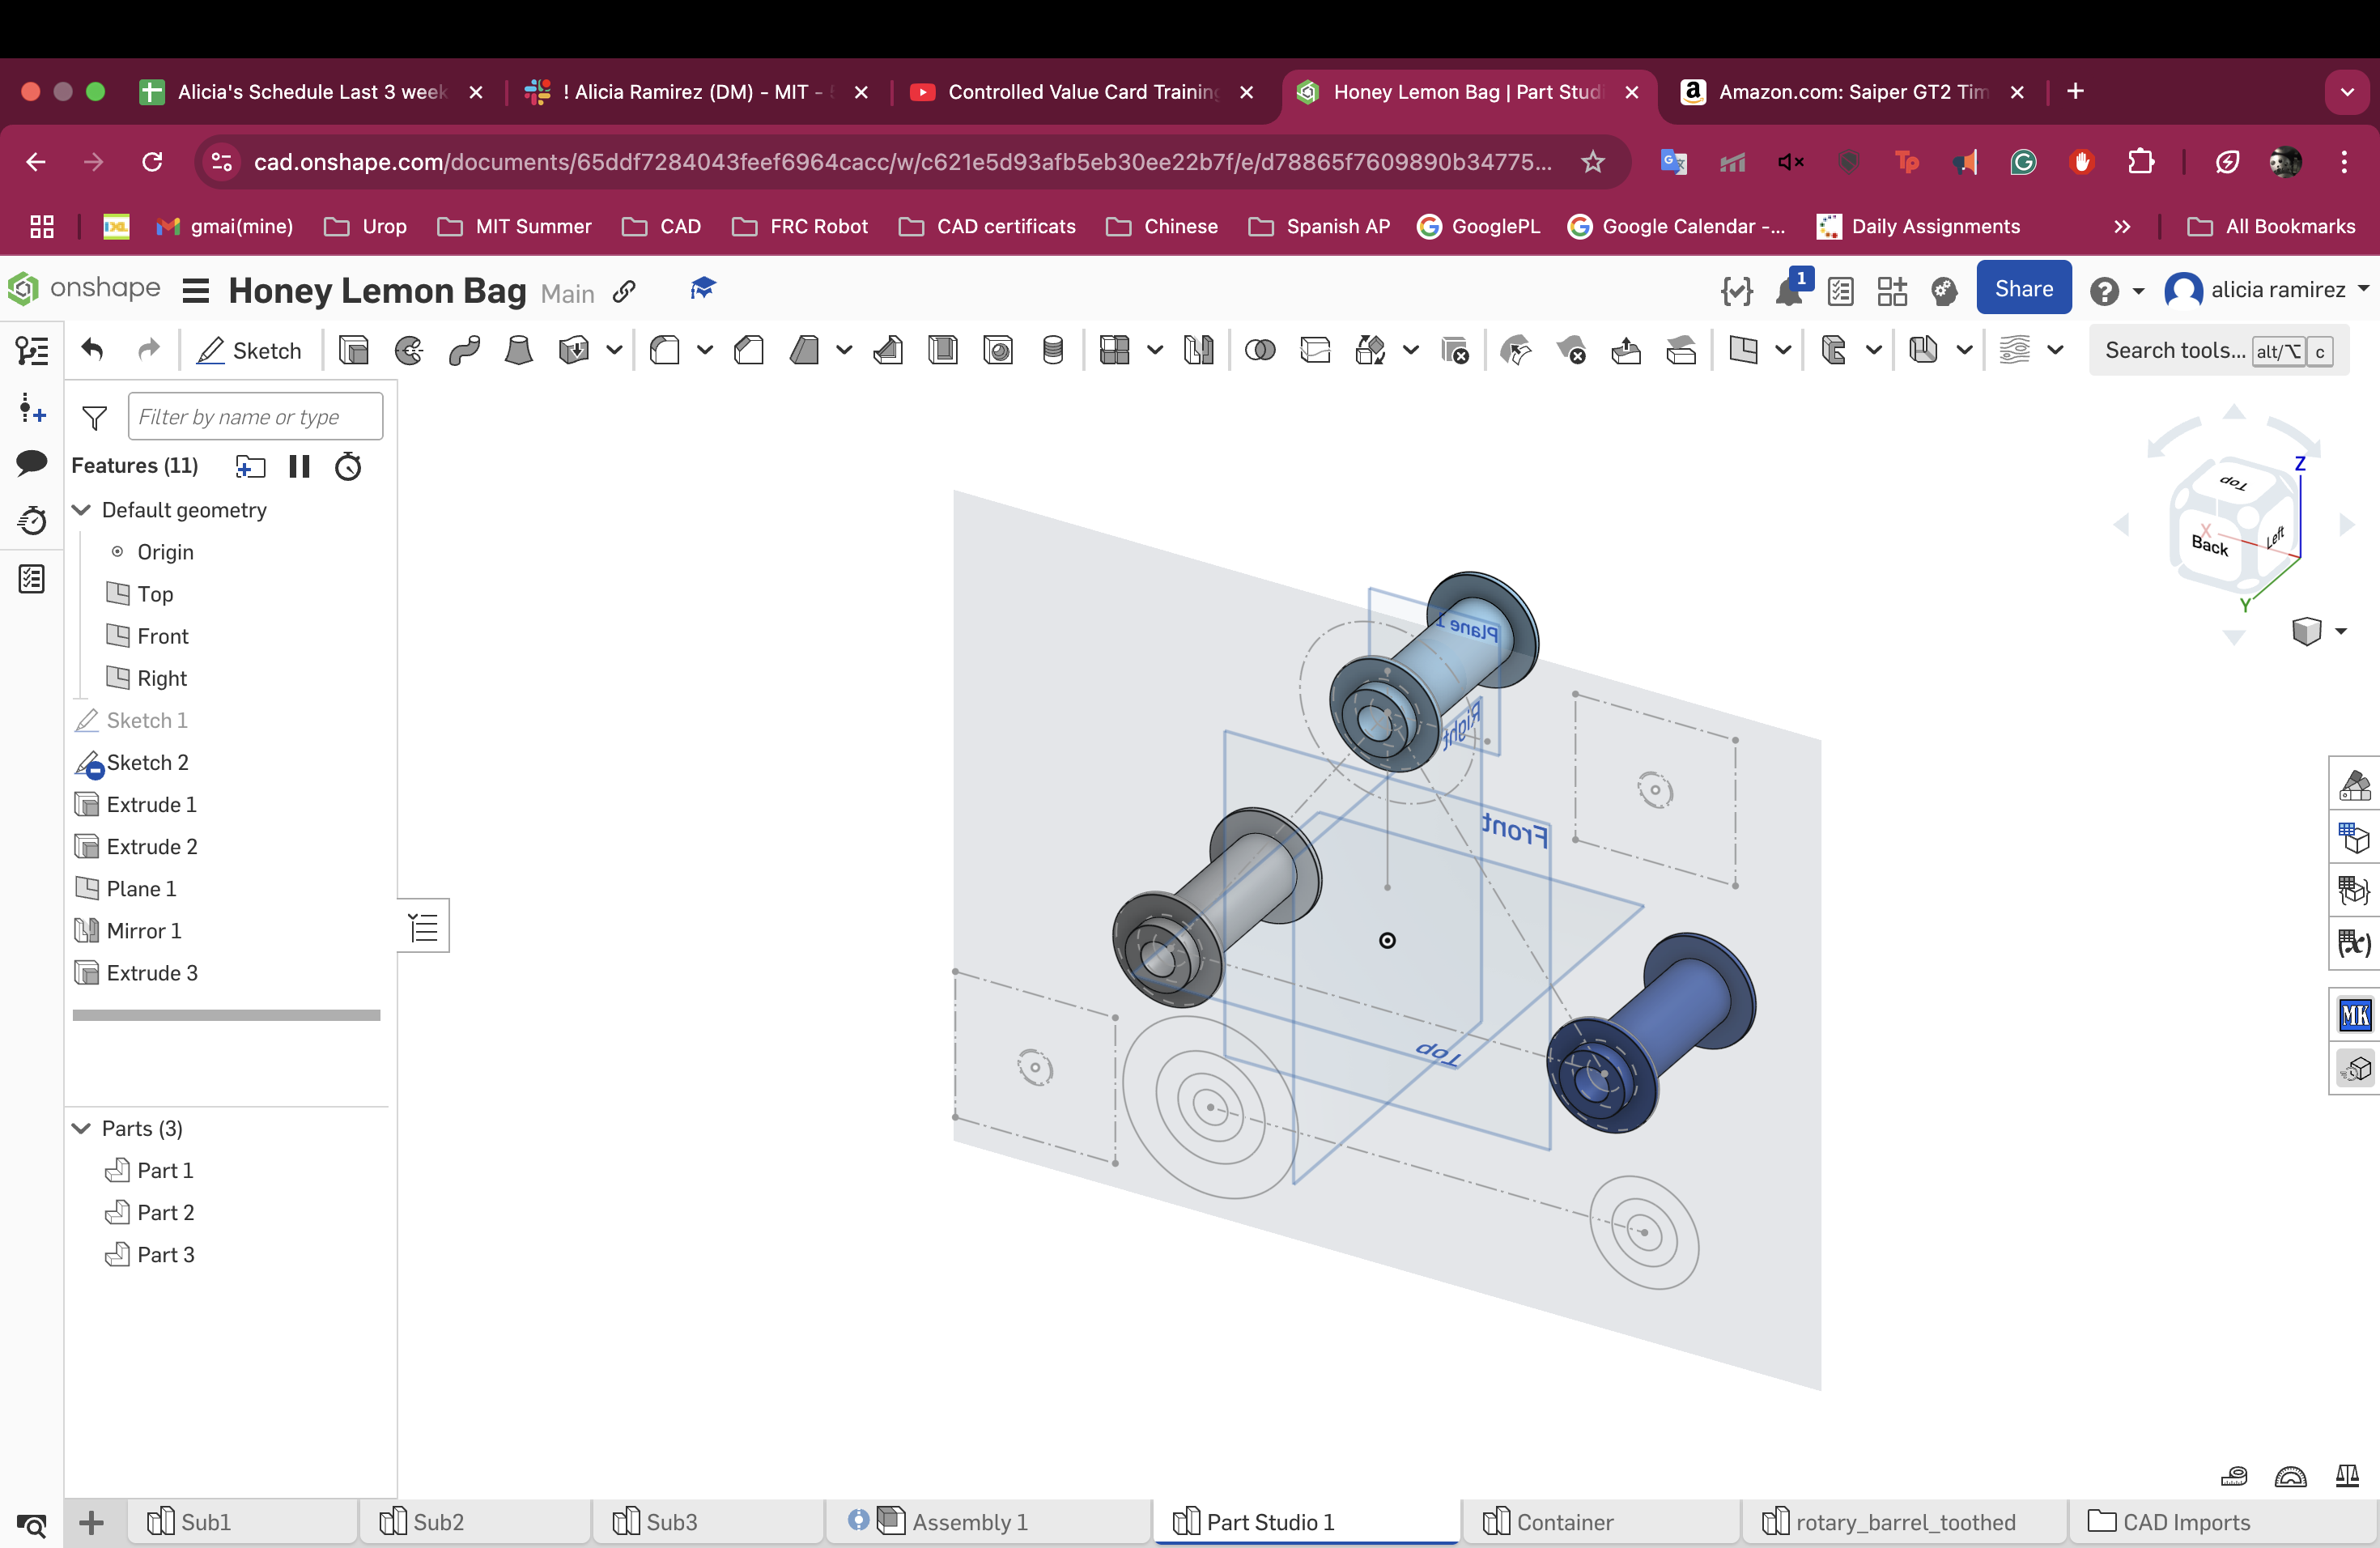Select the Draft tool
2380x1548 pixels.
coord(804,350)
